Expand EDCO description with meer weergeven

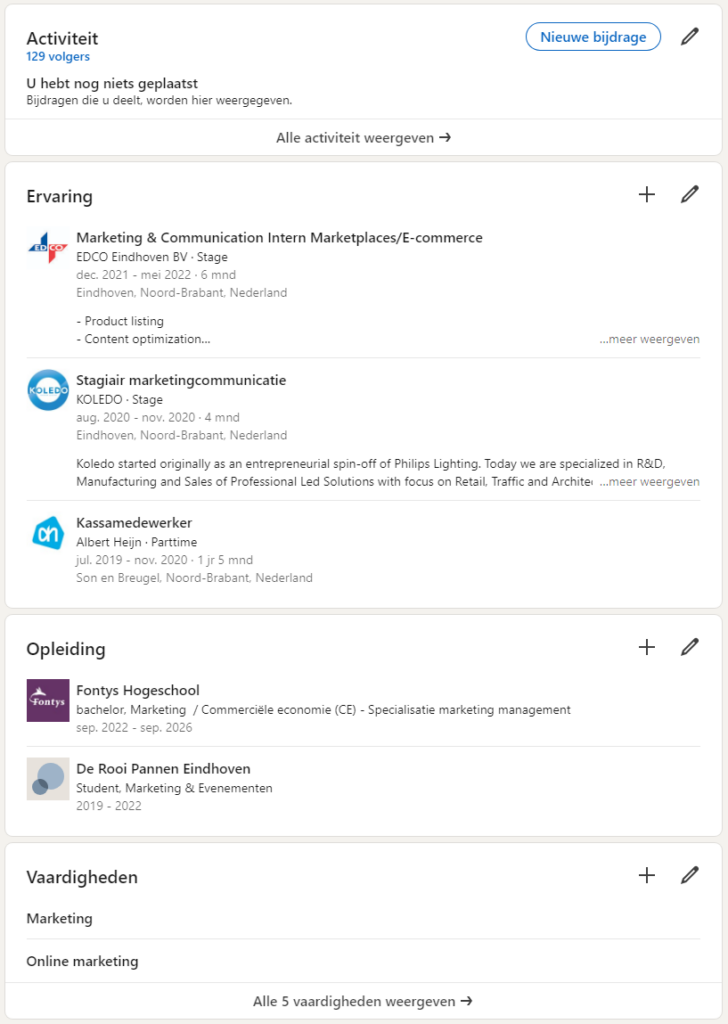(649, 339)
